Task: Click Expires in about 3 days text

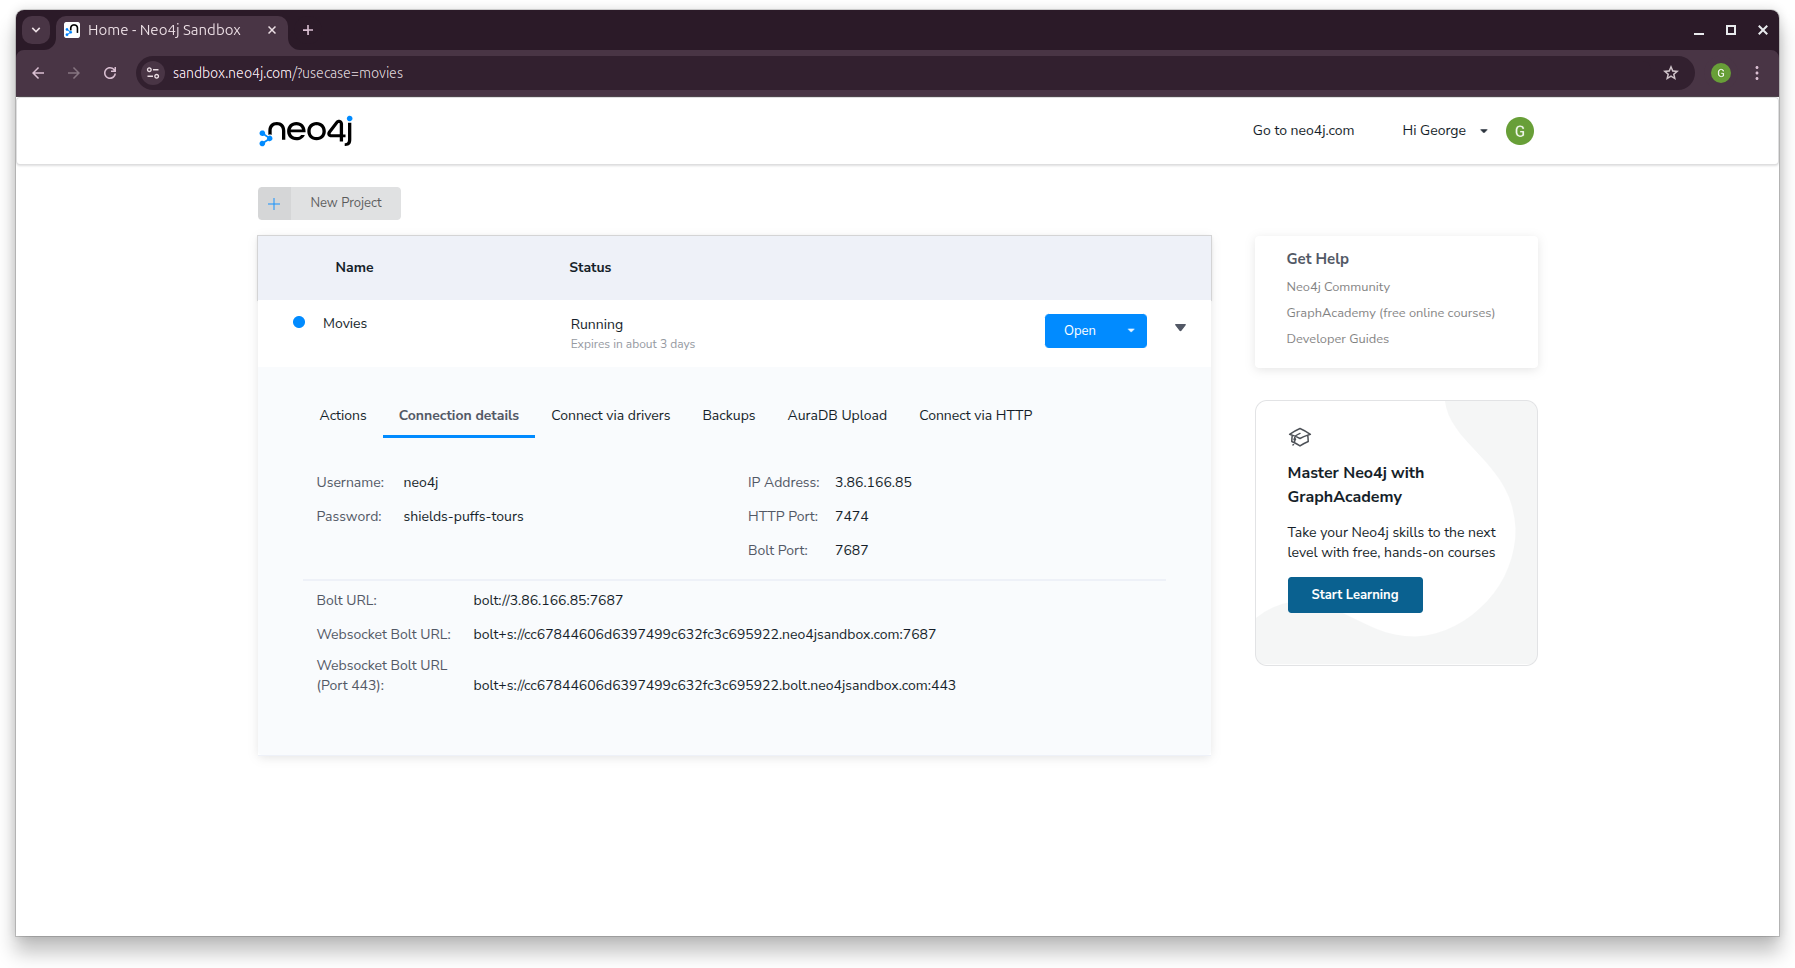Action: (x=633, y=344)
